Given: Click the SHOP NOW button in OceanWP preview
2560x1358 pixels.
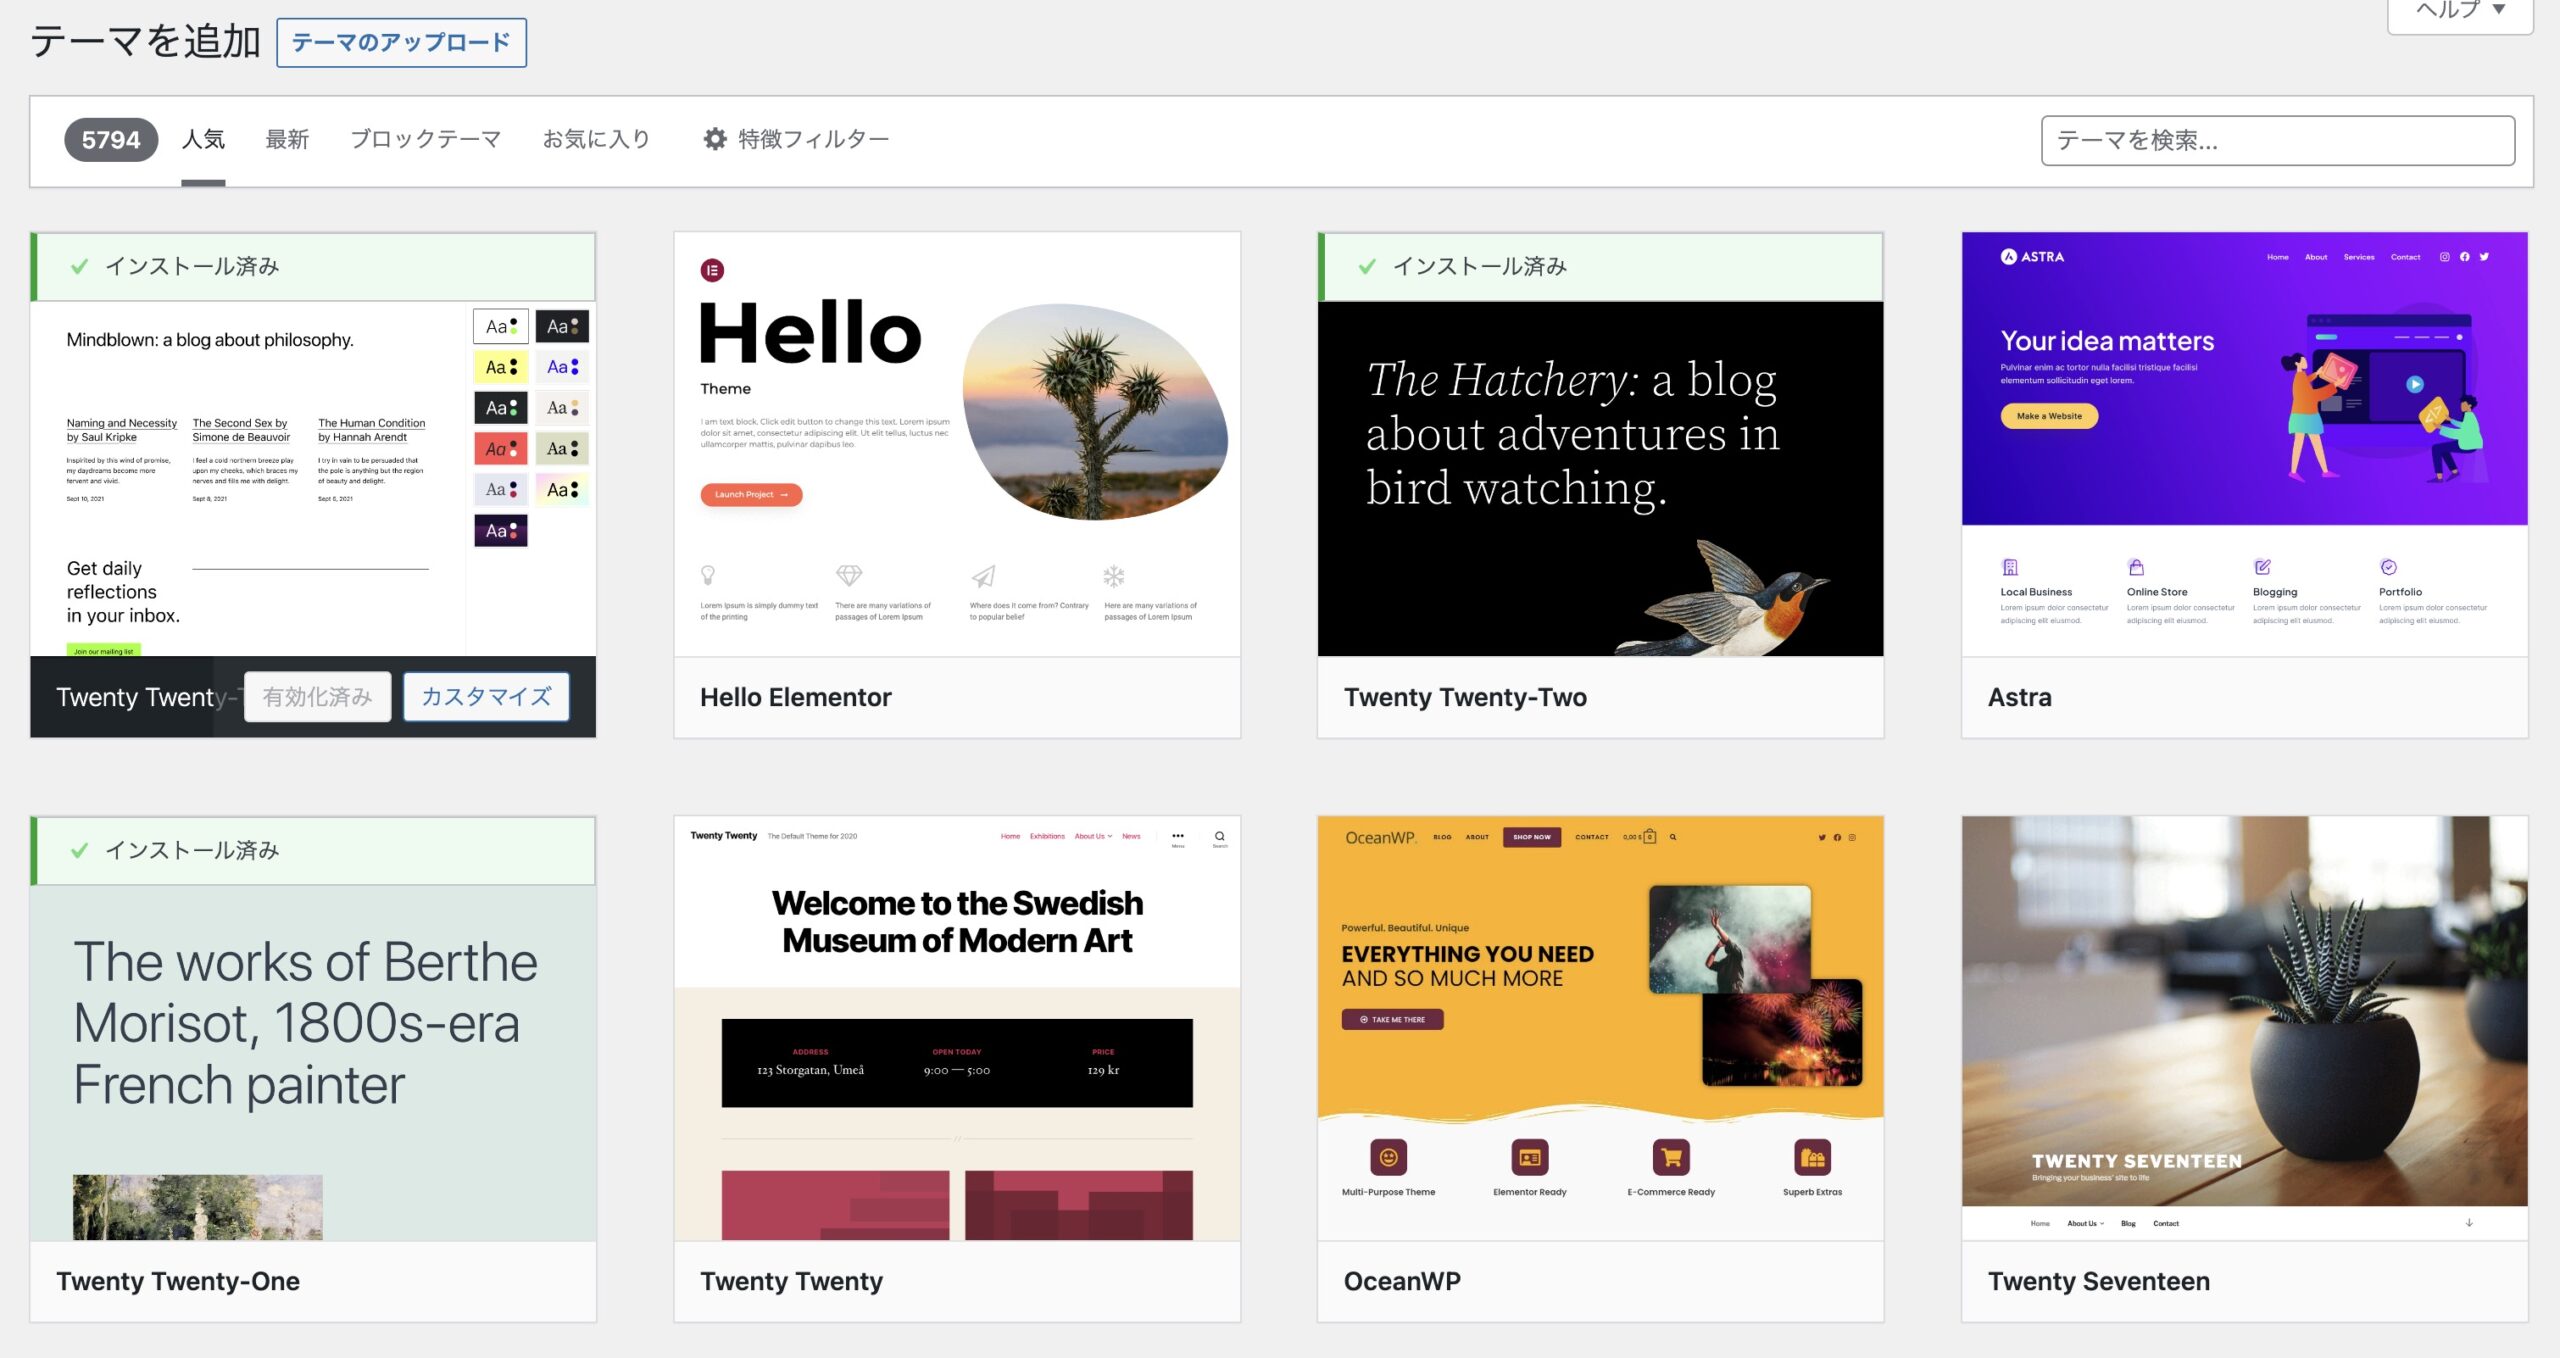Looking at the screenshot, I should [x=1531, y=837].
